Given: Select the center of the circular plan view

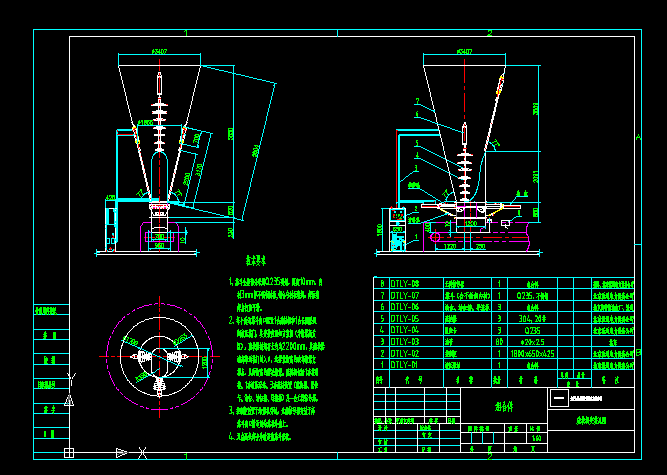Looking at the screenshot, I should [x=159, y=354].
